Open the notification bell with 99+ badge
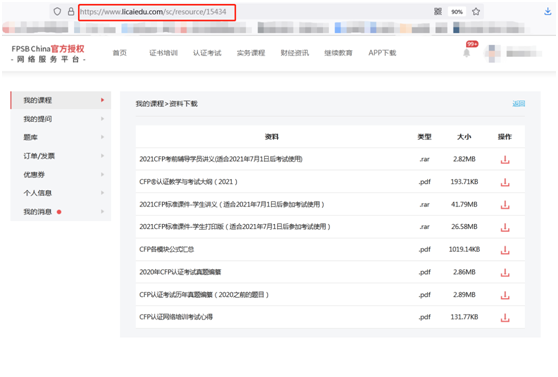This screenshot has height=377, width=558. tap(467, 53)
